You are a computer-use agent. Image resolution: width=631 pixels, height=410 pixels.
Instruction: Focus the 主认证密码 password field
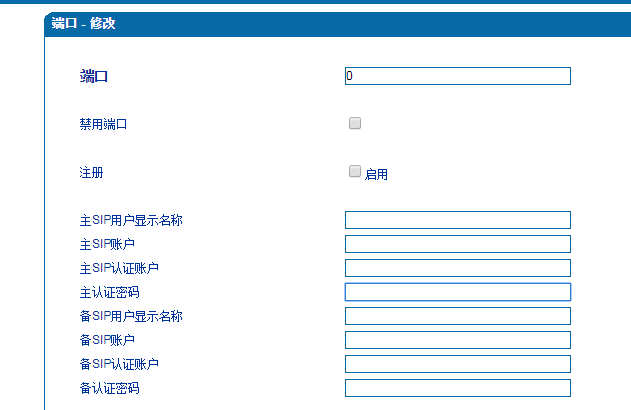457,292
